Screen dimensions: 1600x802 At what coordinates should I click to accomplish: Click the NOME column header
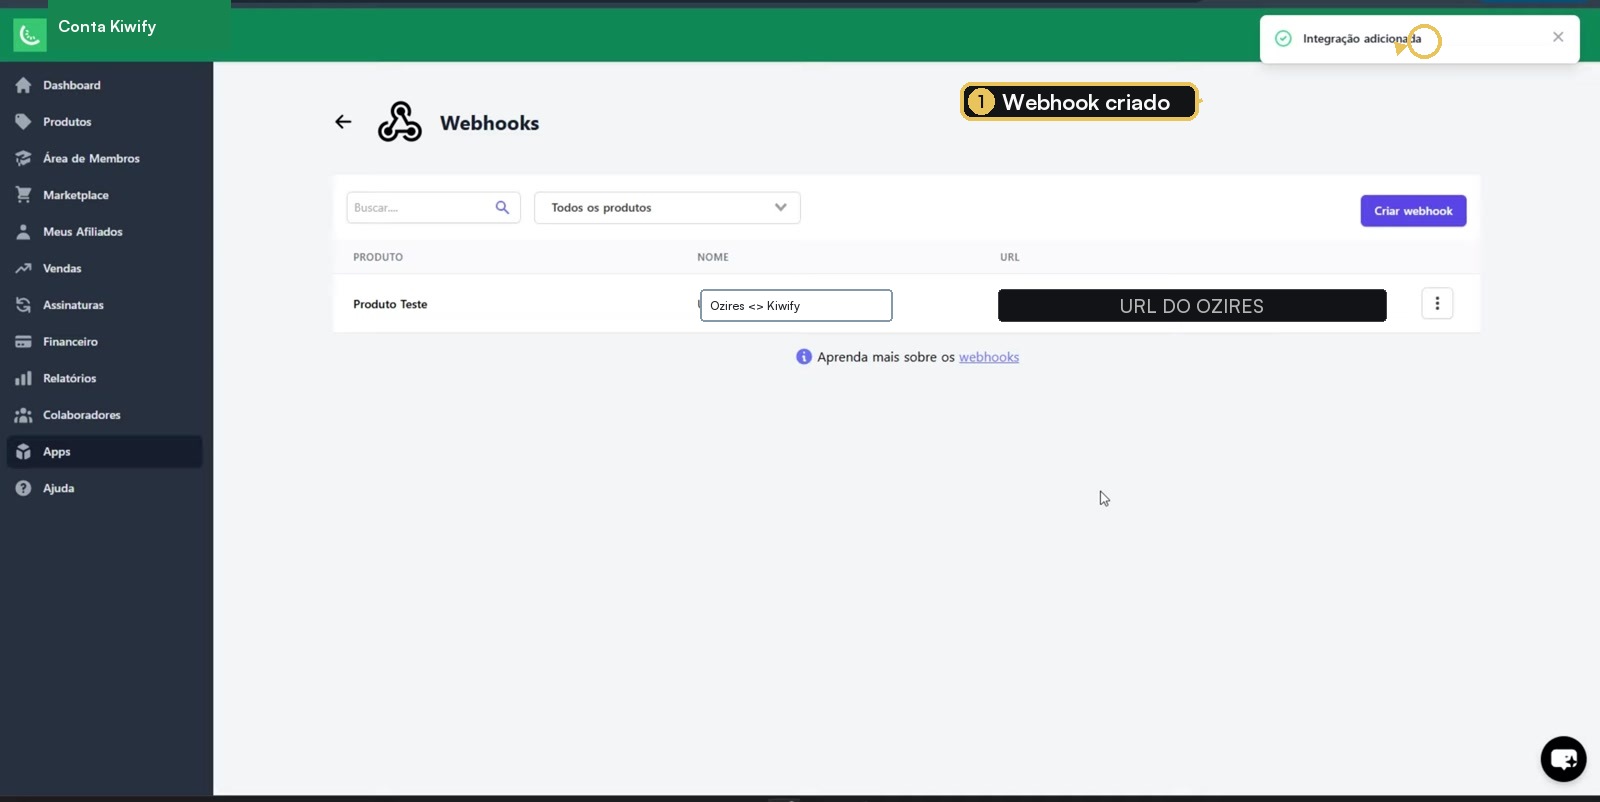(713, 257)
